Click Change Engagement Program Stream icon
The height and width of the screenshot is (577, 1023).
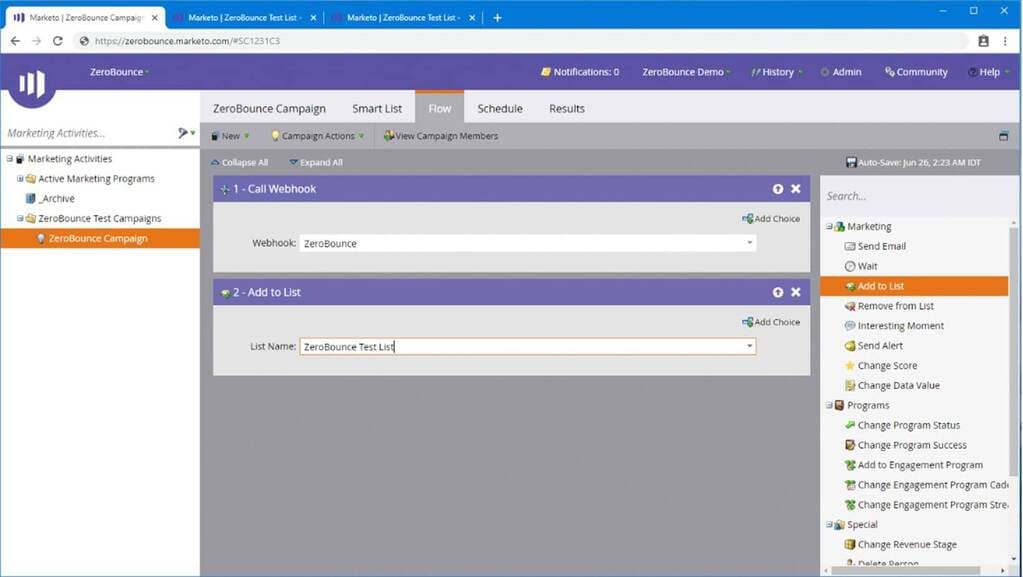pyautogui.click(x=849, y=505)
